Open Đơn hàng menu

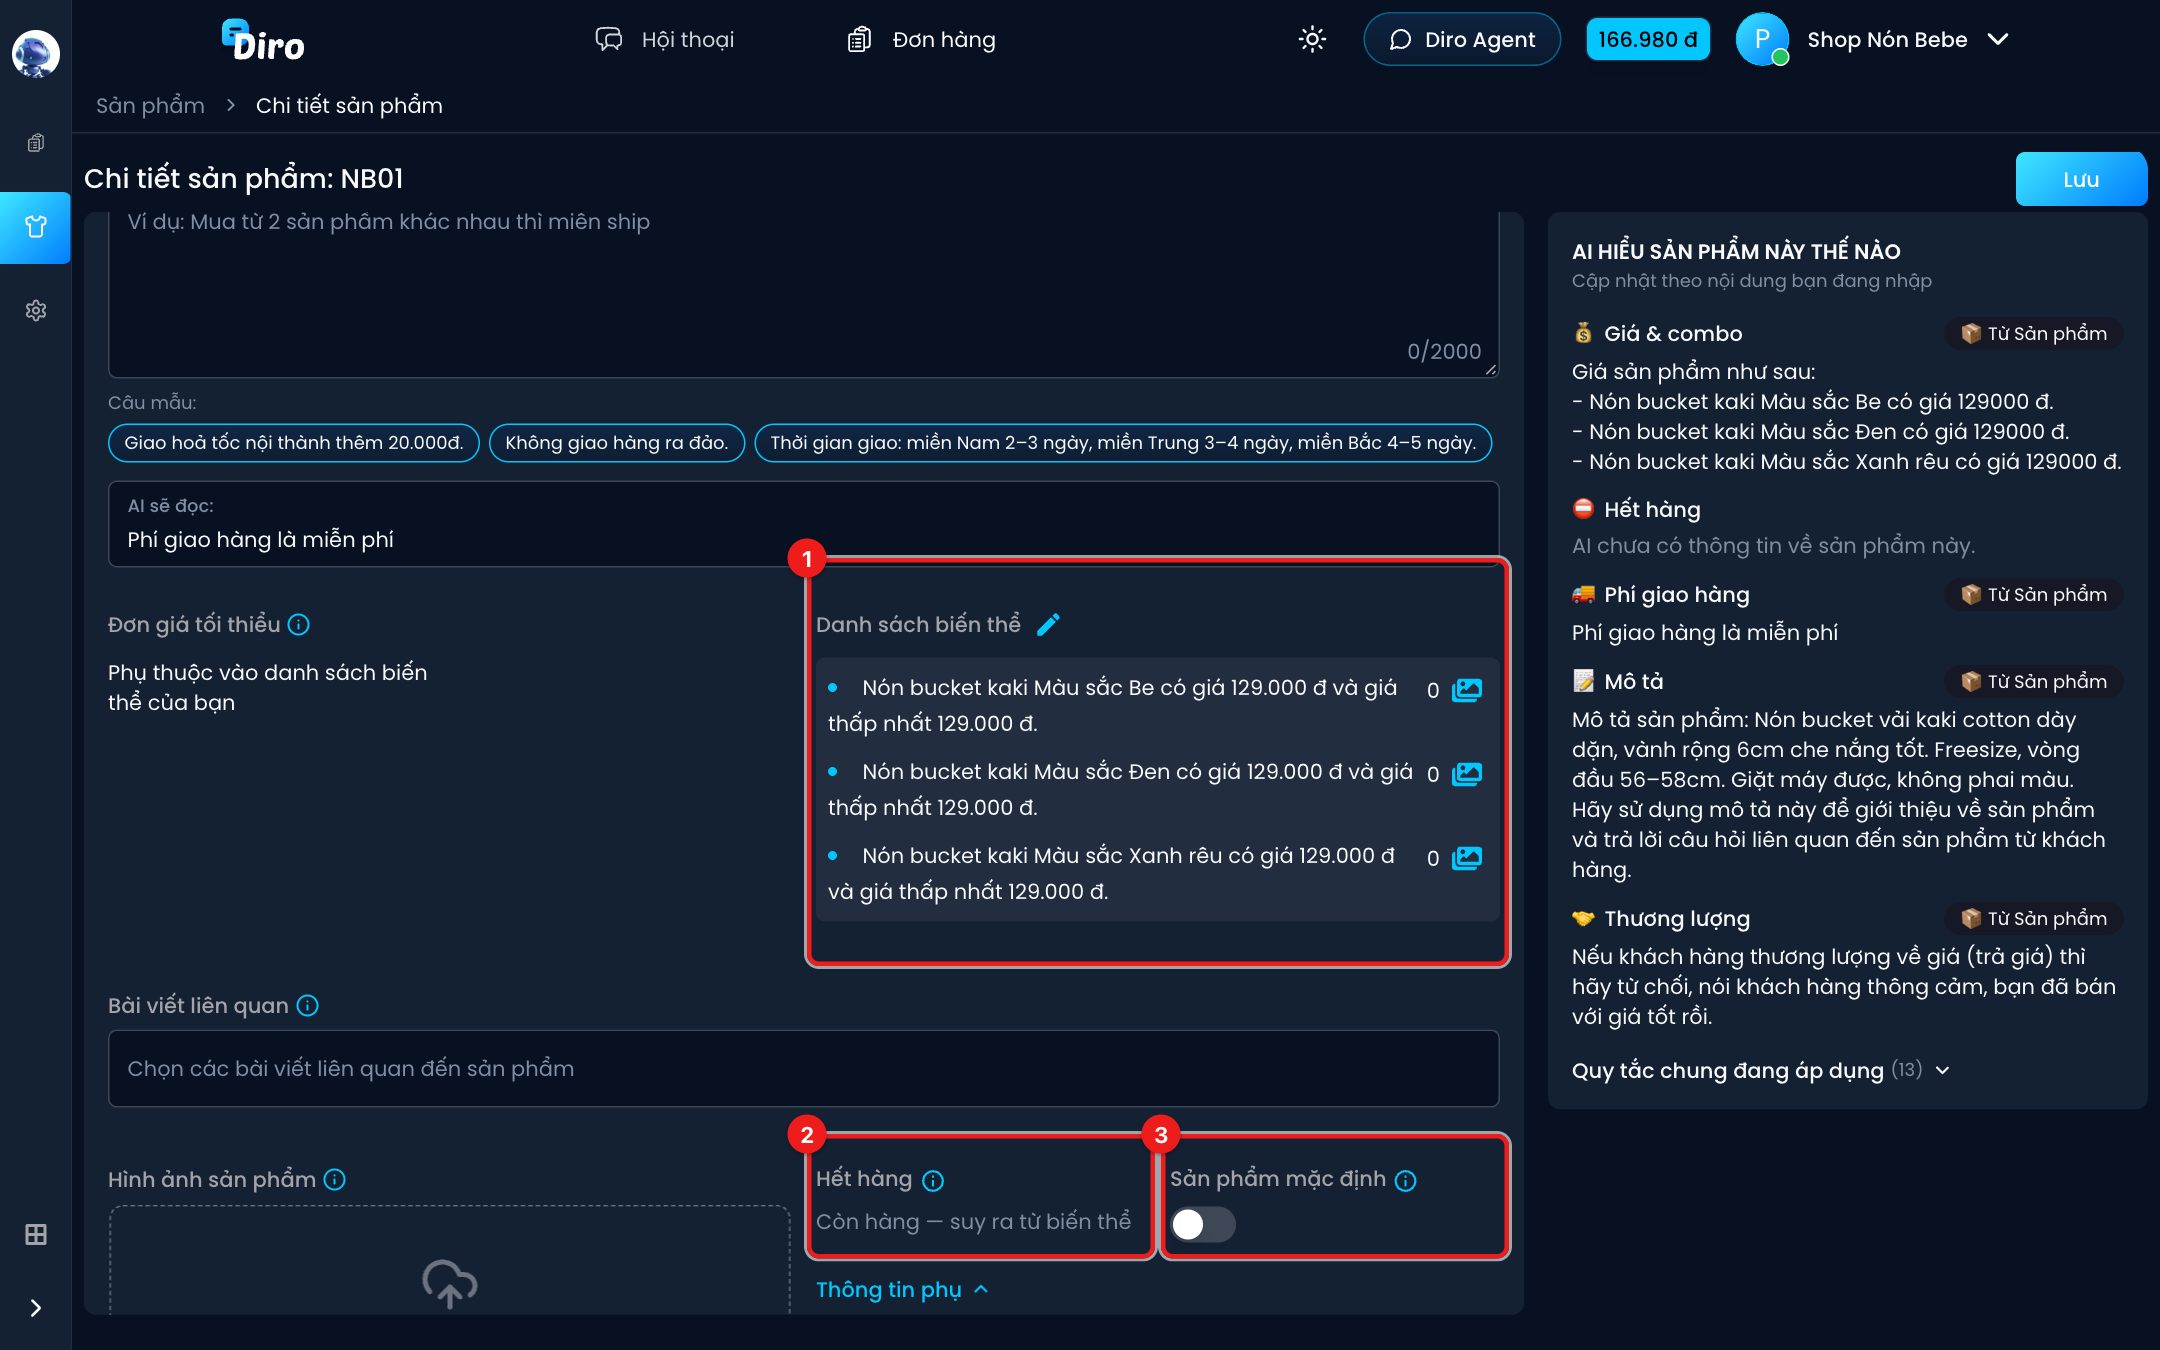921,39
